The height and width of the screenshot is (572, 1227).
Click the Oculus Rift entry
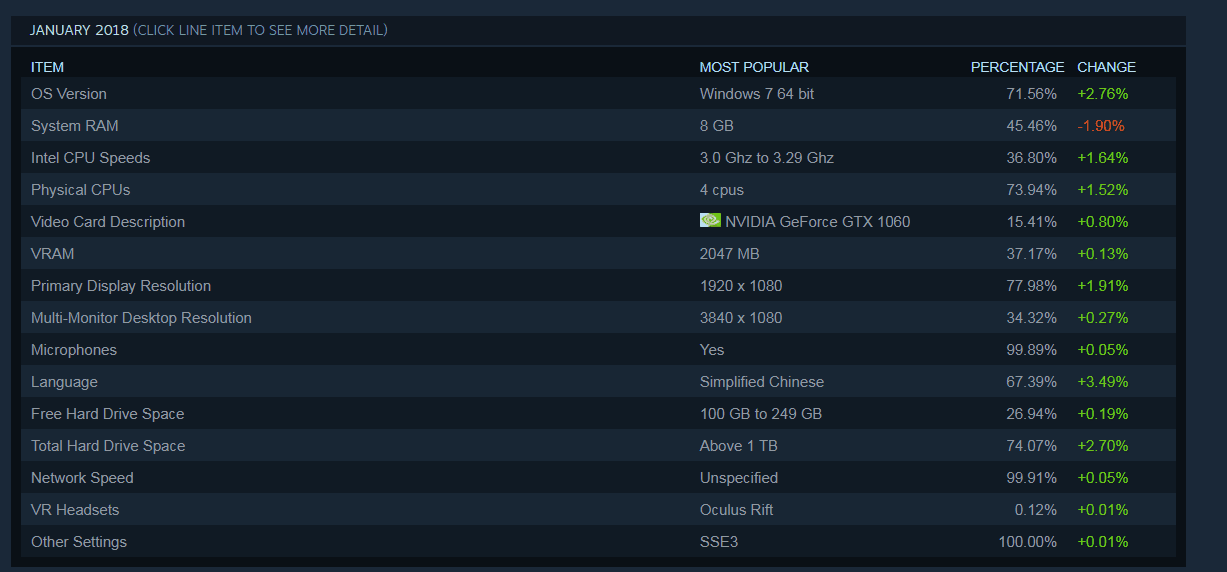click(736, 510)
